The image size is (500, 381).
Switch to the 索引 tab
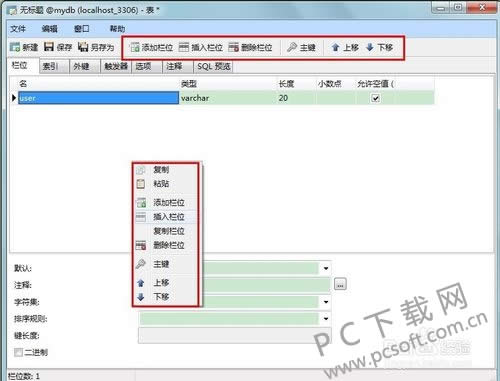tap(54, 67)
